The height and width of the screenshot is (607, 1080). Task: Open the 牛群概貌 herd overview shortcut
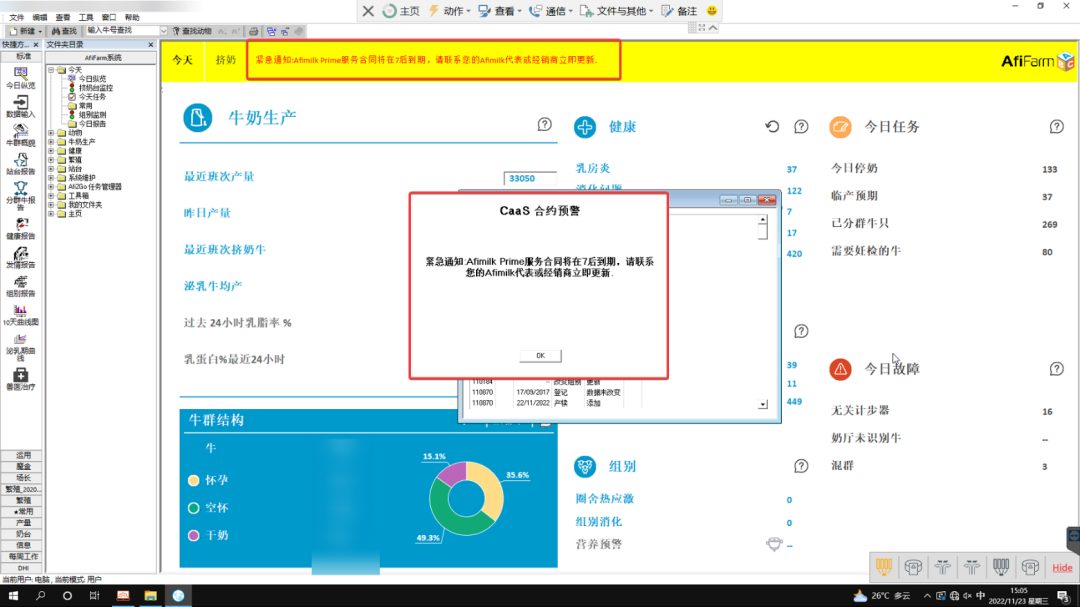[x=21, y=135]
